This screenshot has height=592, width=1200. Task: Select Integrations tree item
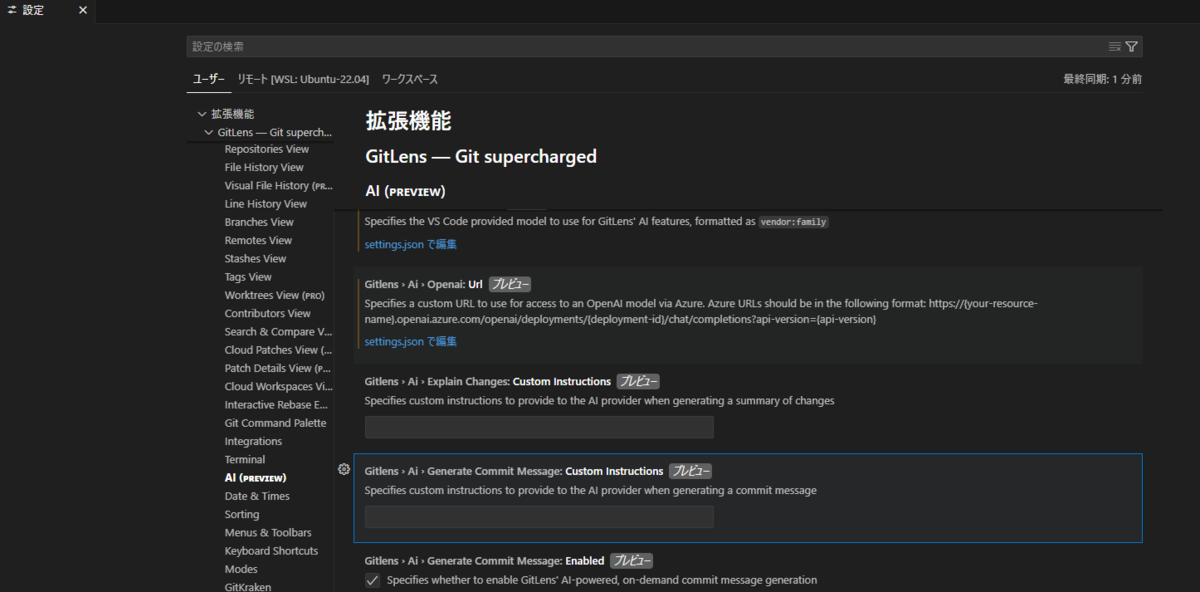point(253,441)
